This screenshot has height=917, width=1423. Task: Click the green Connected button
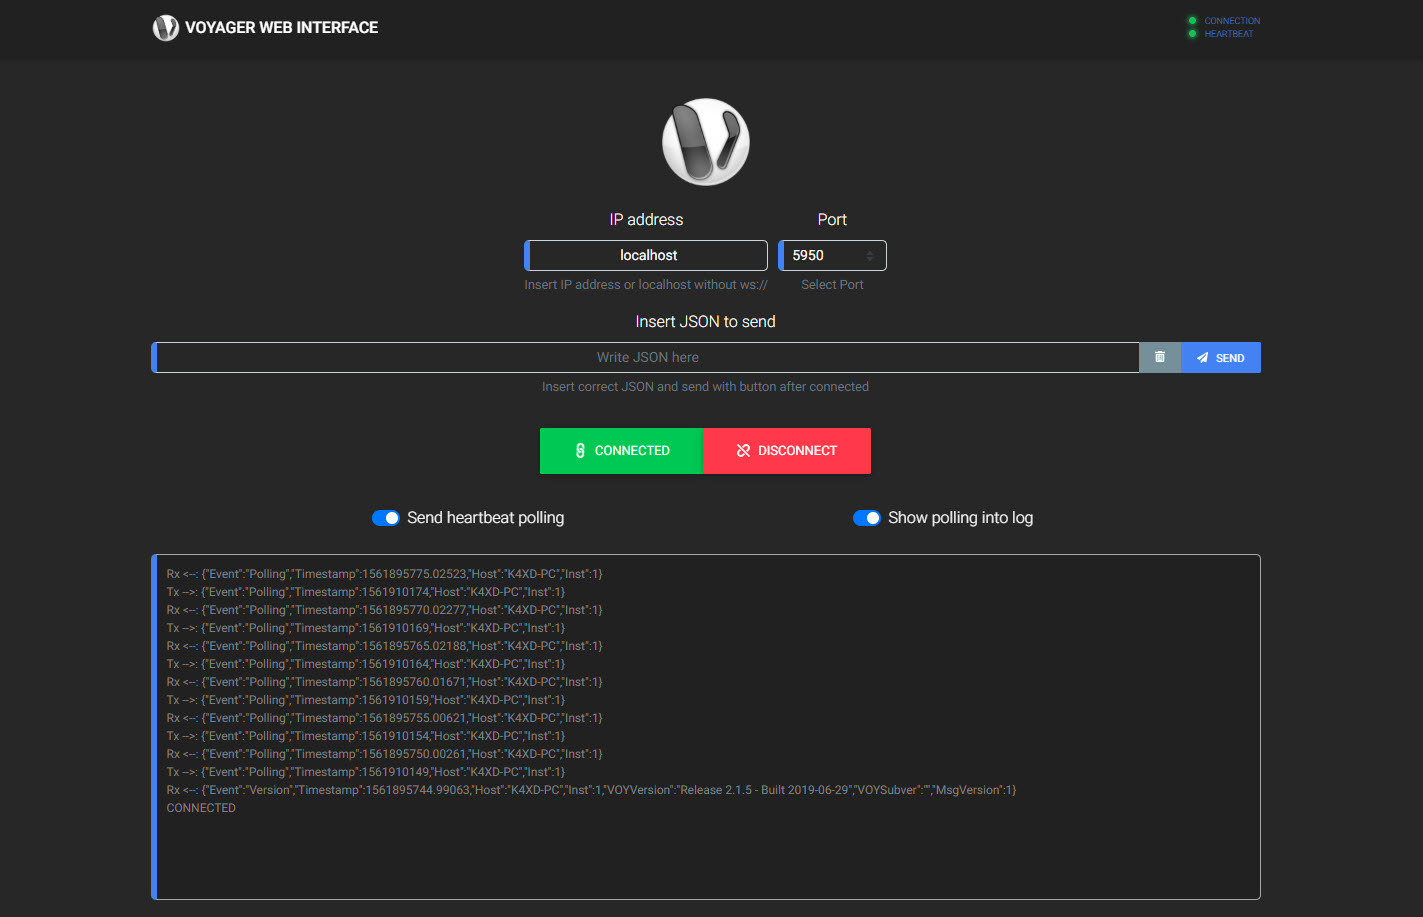[x=622, y=451]
